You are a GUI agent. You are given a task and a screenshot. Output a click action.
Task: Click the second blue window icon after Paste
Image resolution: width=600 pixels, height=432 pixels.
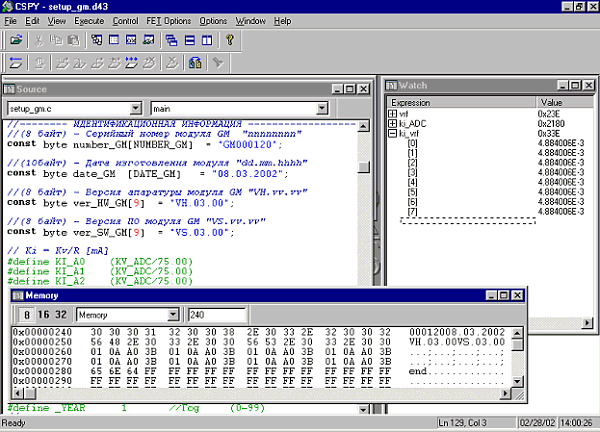tap(114, 40)
